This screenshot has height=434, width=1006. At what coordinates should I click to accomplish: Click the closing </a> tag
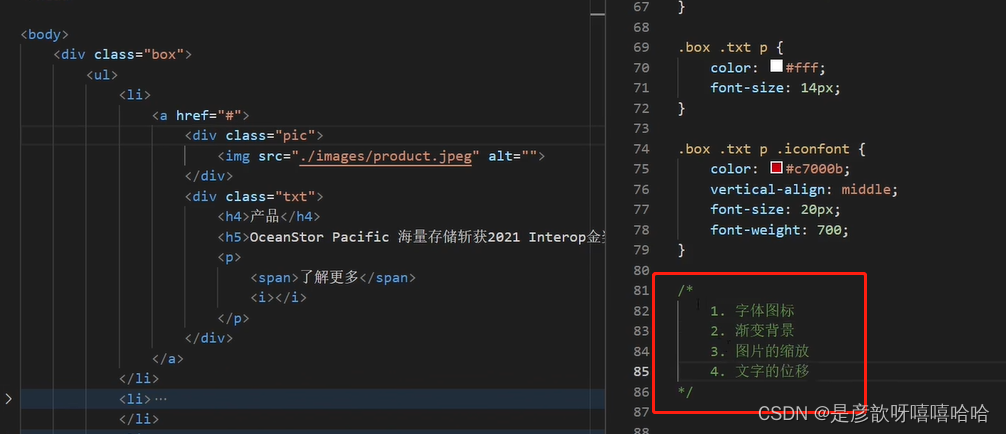(x=167, y=359)
